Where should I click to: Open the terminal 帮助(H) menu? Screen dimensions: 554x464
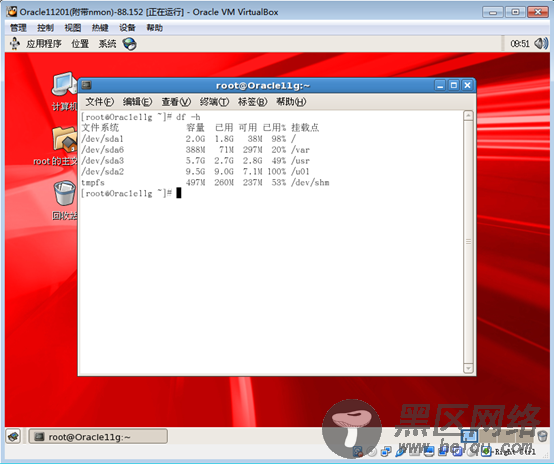(291, 102)
